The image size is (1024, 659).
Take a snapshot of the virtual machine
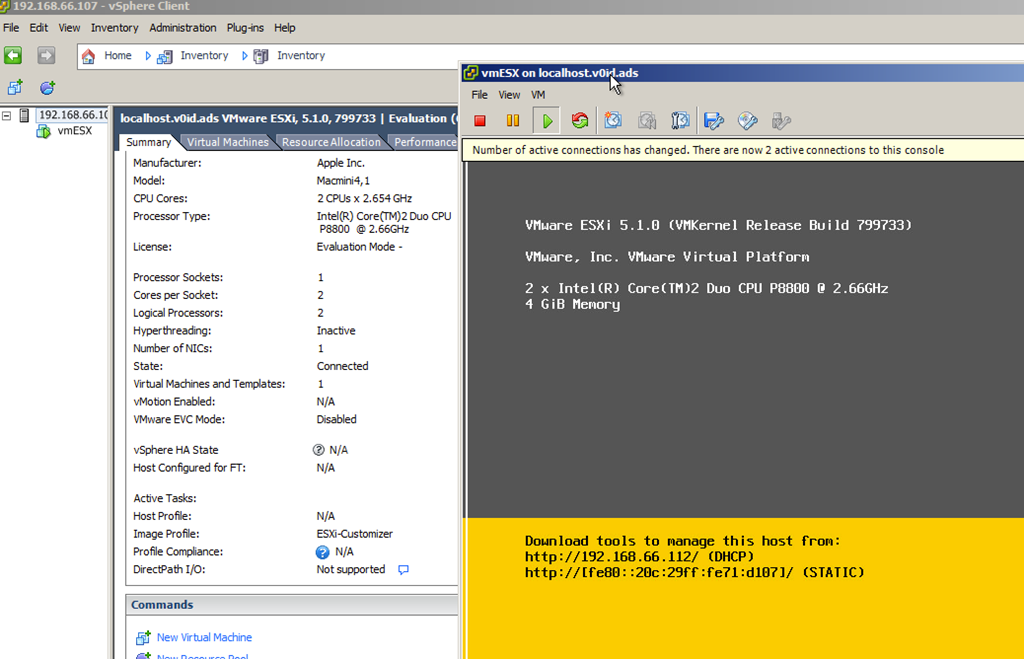tap(613, 121)
